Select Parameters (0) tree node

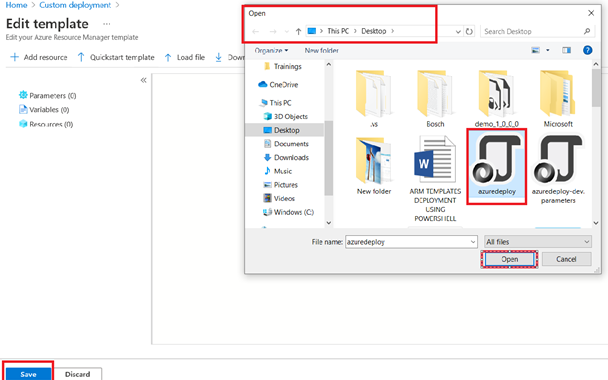[x=48, y=95]
